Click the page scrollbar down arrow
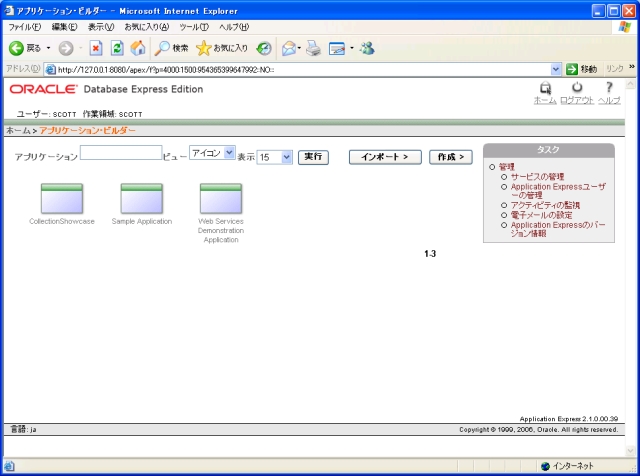Image resolution: width=640 pixels, height=476 pixels. (x=630, y=451)
